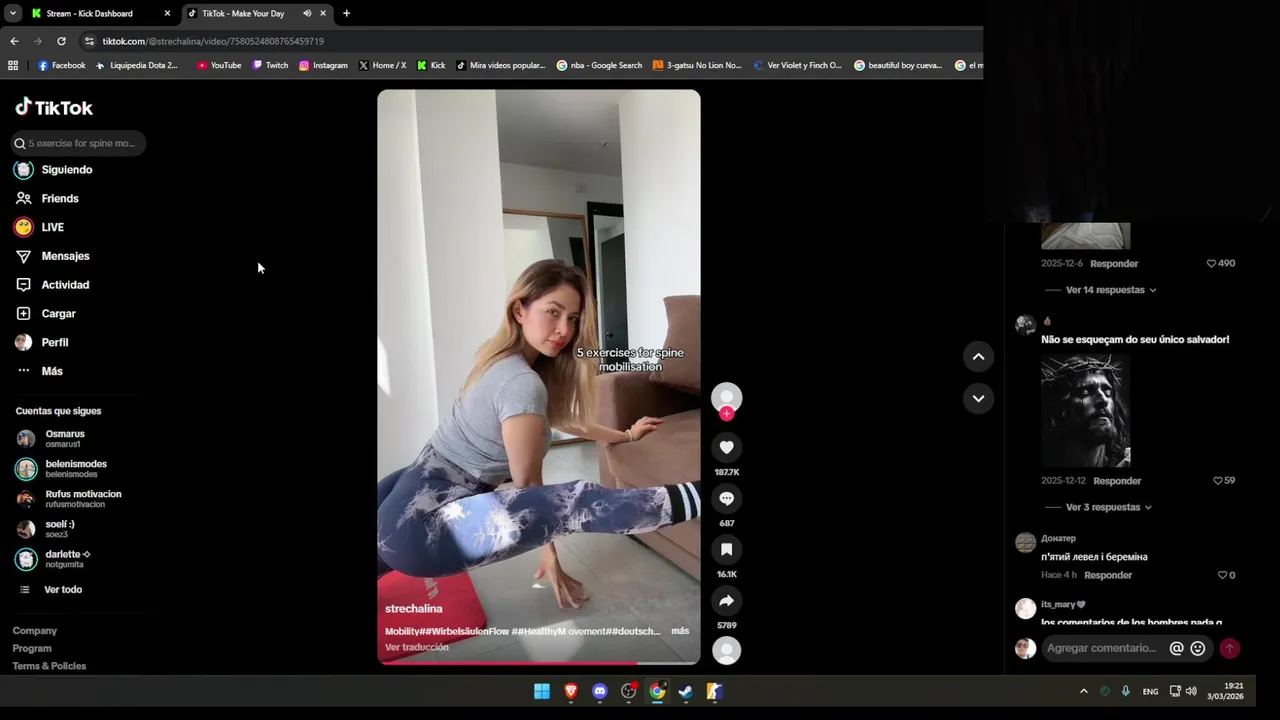
Task: Reply to the Hace 4 h comment
Action: click(x=1108, y=575)
